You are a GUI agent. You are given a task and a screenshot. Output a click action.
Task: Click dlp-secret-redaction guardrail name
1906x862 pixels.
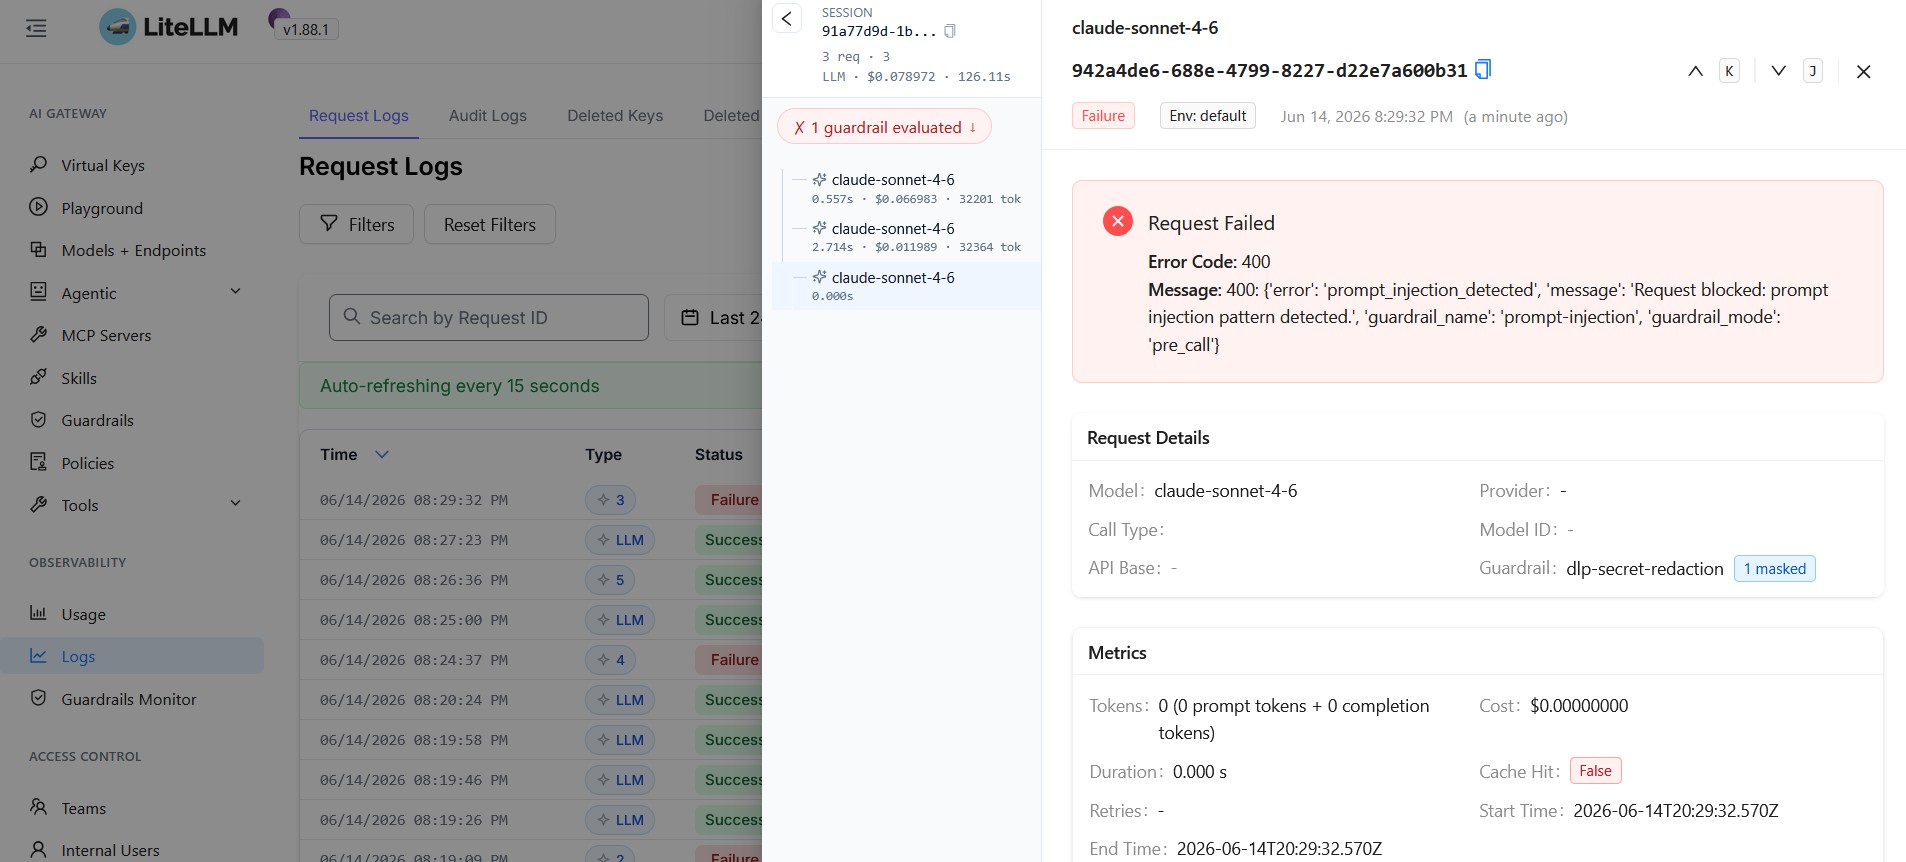point(1644,568)
